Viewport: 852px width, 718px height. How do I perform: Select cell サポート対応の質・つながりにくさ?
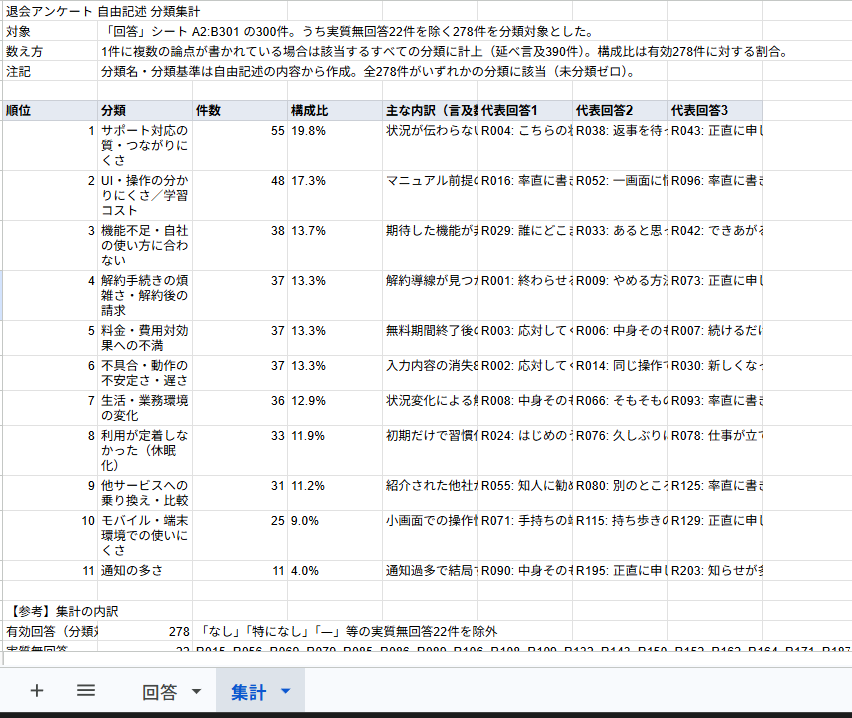pyautogui.click(x=145, y=145)
